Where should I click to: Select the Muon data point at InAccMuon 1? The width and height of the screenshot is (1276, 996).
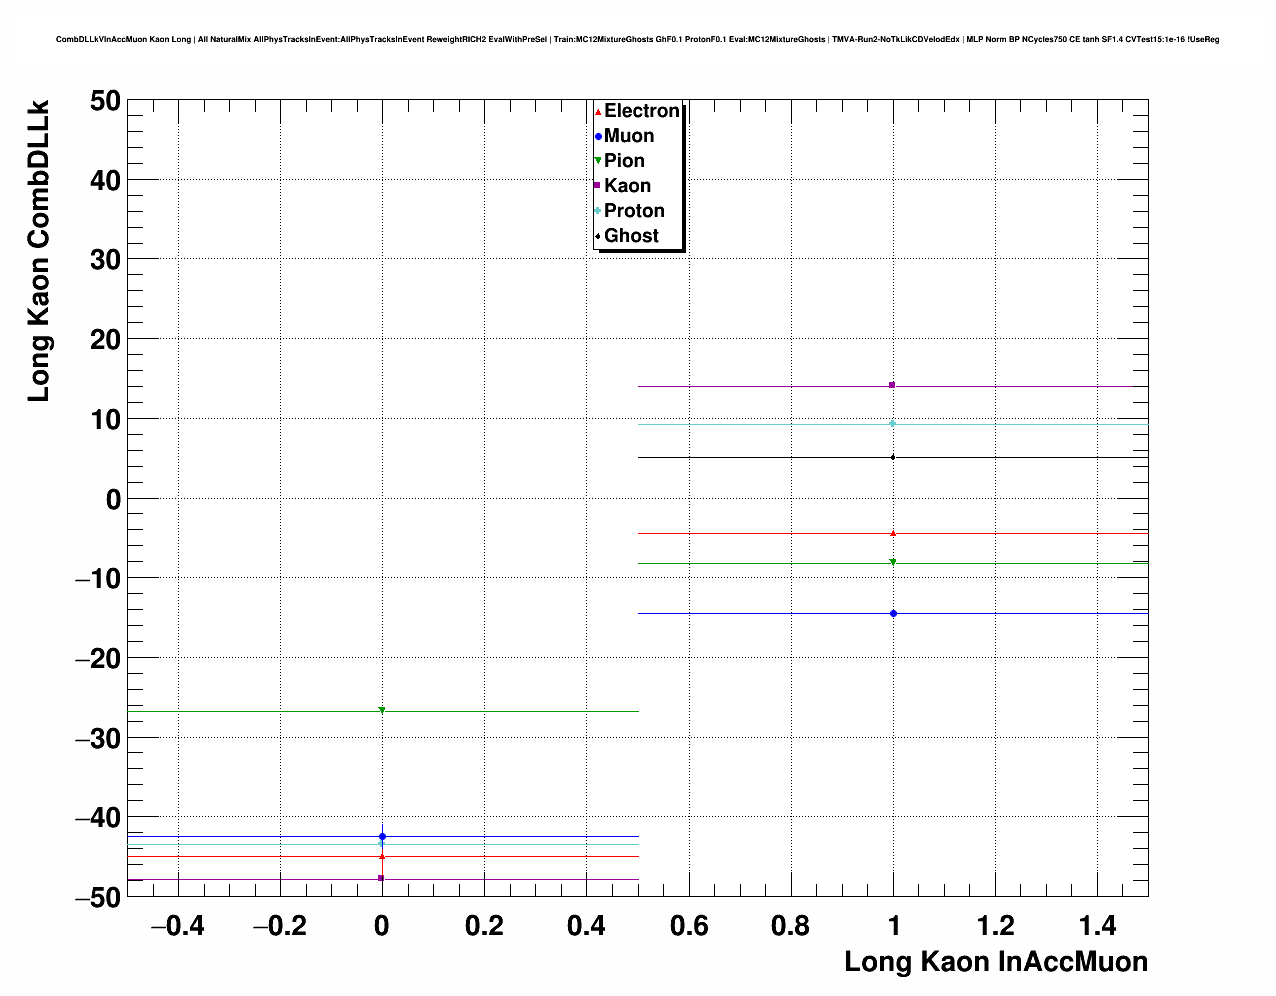tap(893, 613)
